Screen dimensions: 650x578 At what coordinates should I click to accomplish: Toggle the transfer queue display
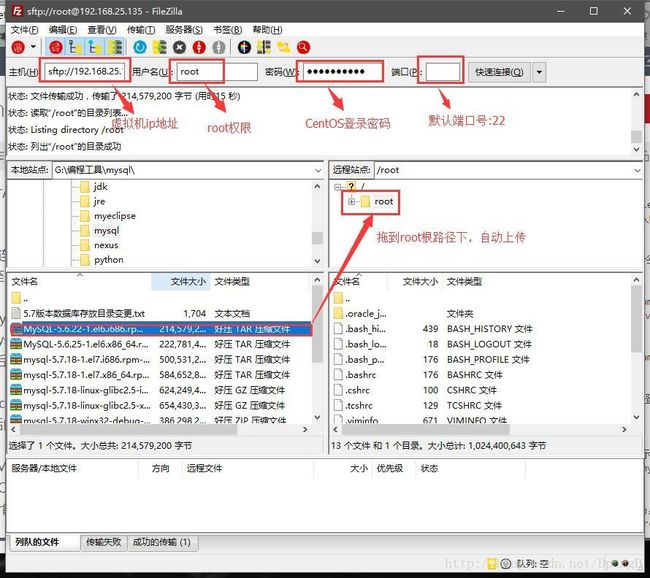115,47
